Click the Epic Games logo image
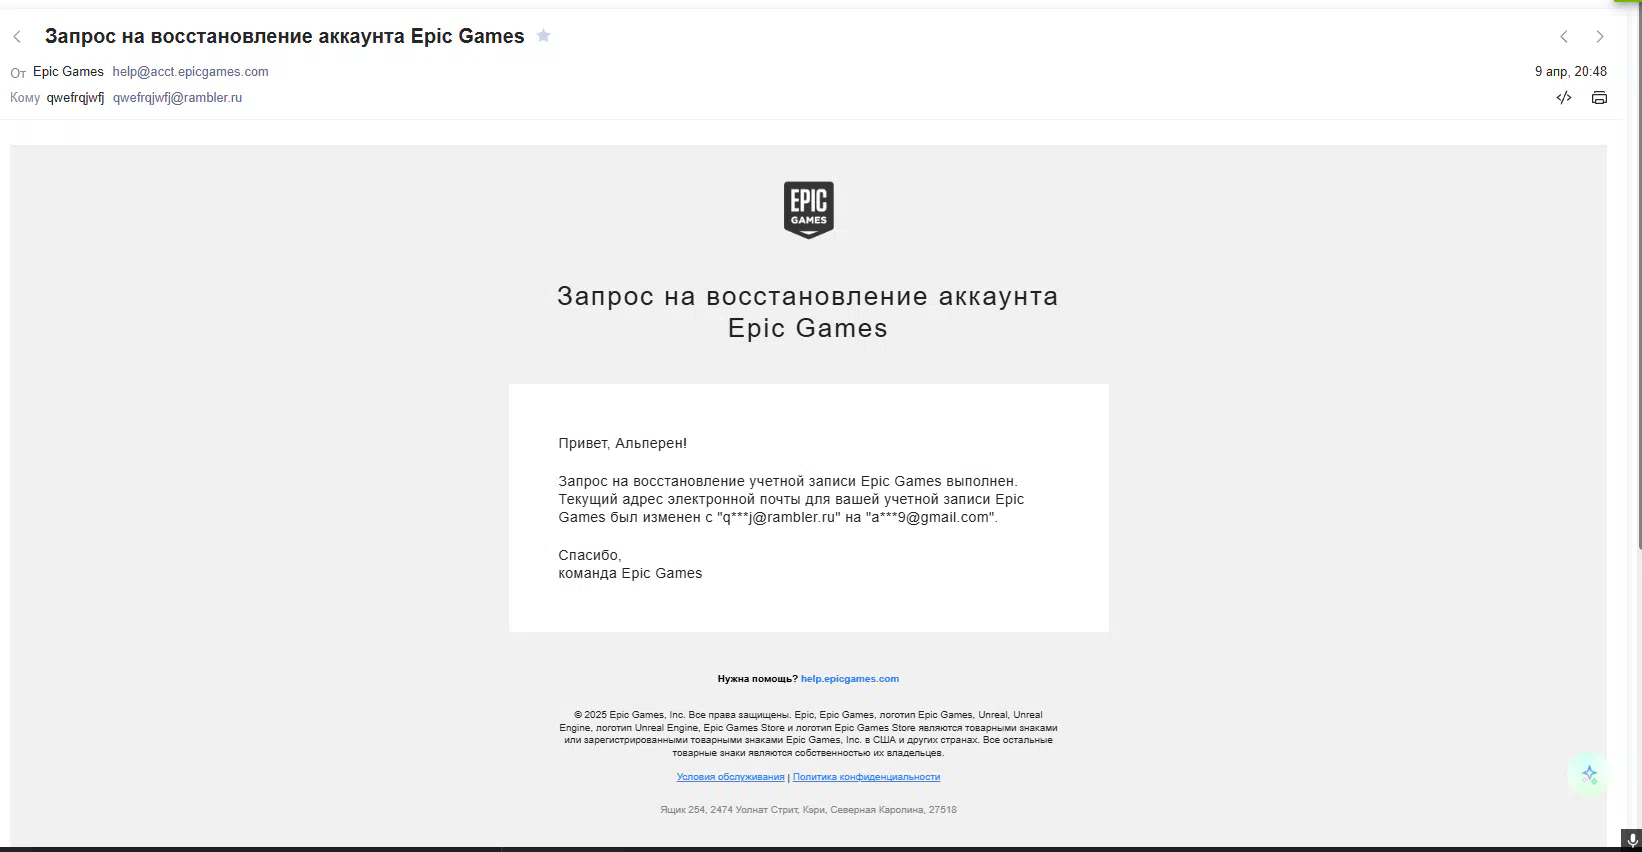Image resolution: width=1642 pixels, height=852 pixels. click(808, 210)
